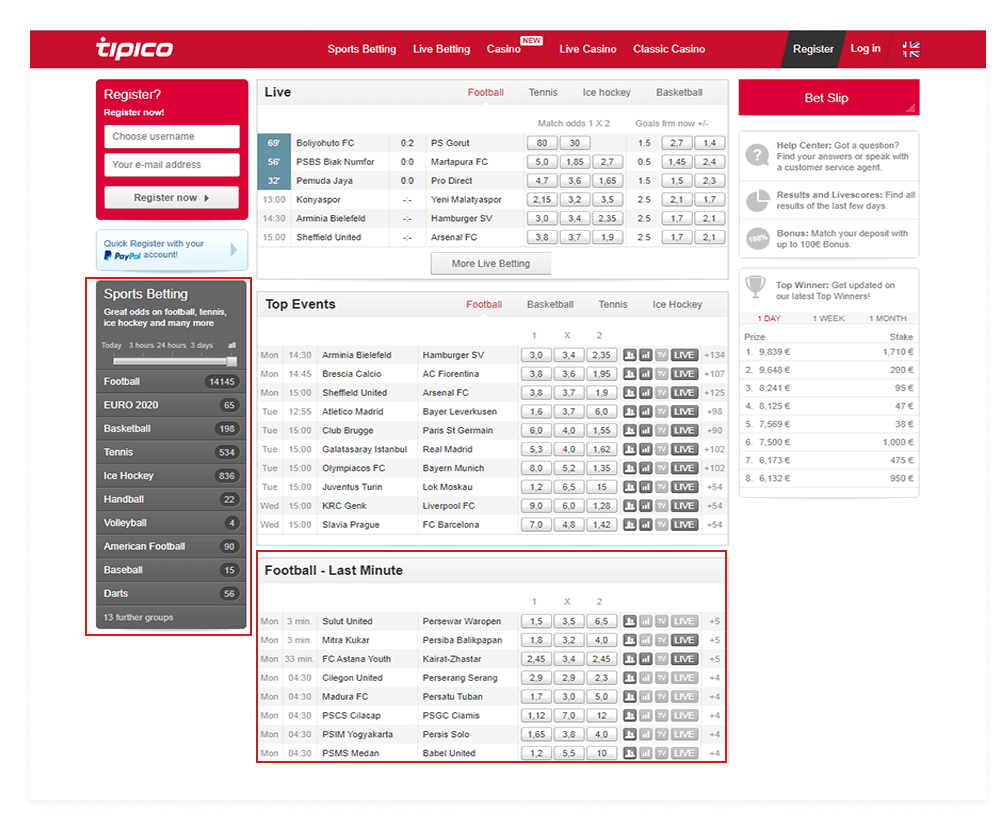Viewport: 1007px width, 831px height.
Task: Select the 1 DAY top winners period
Action: point(769,319)
